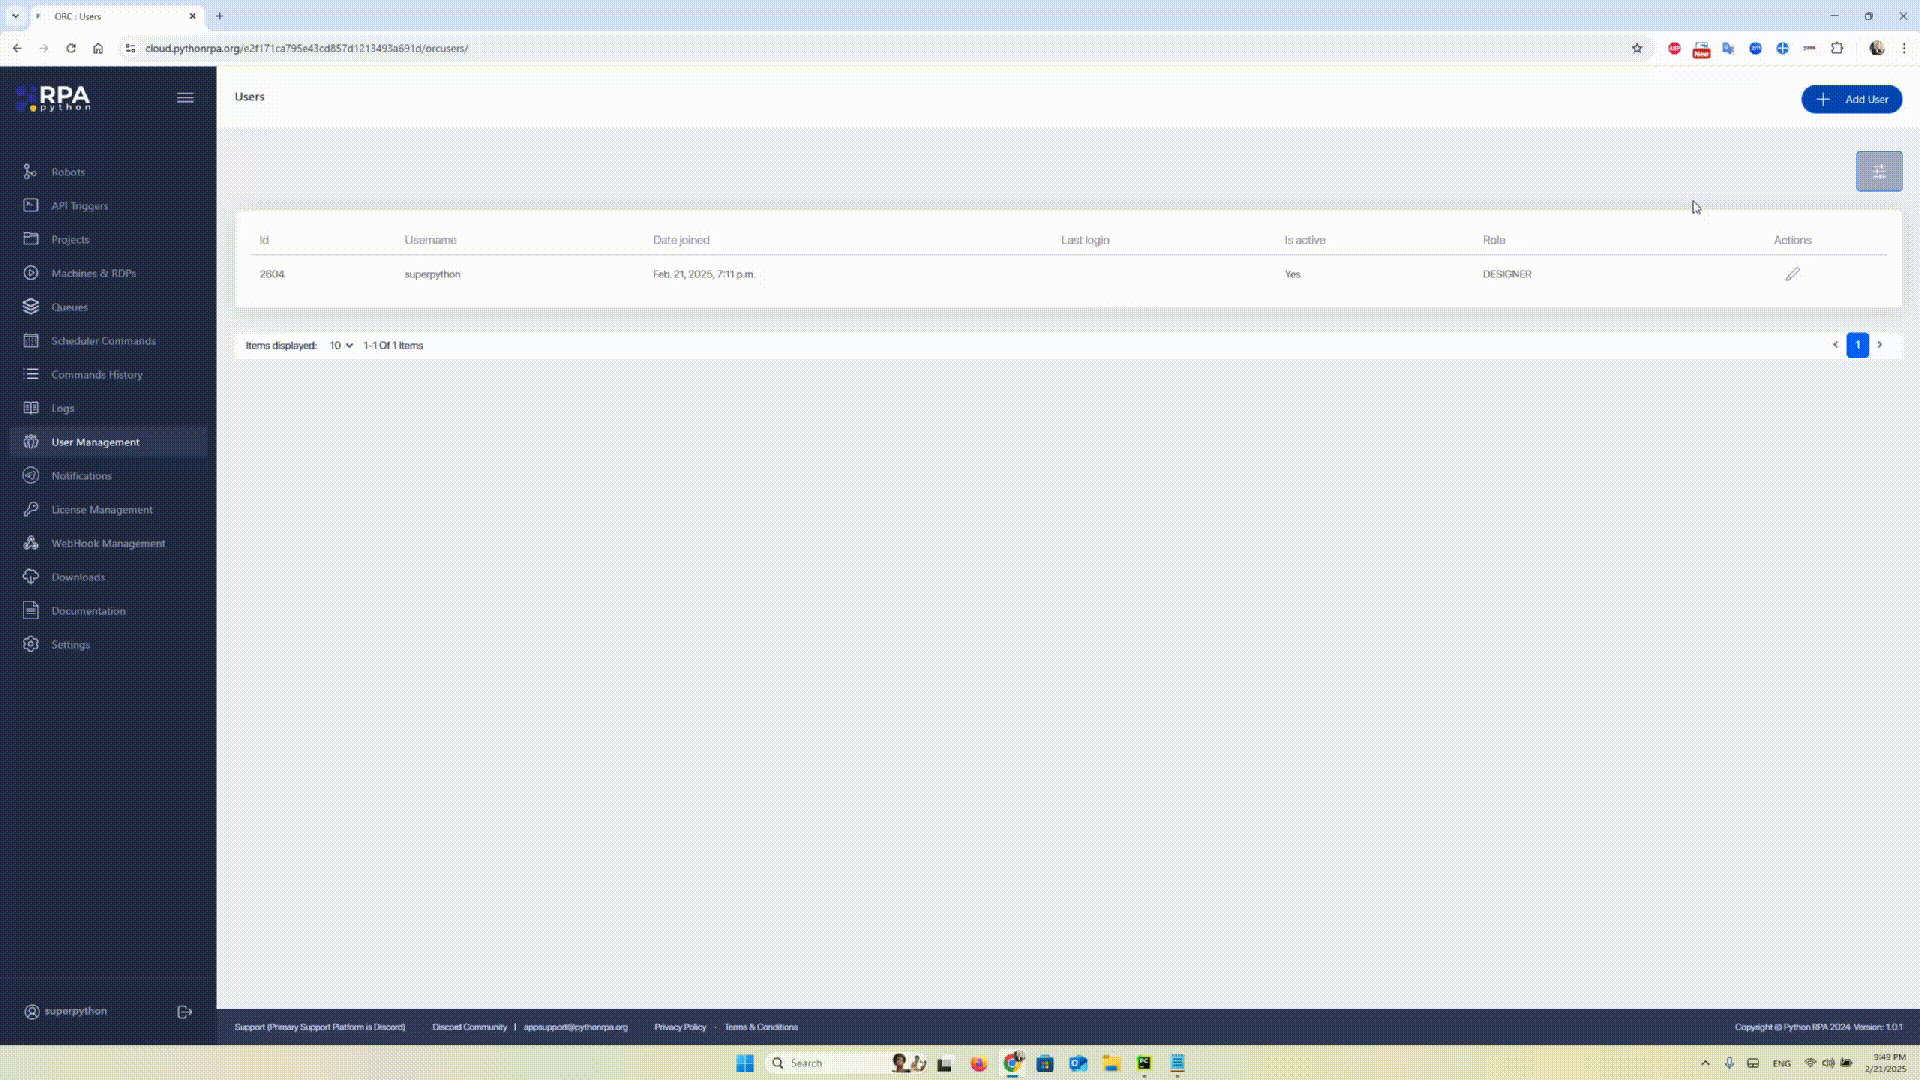Expand the items displayed count dropdown
Image resolution: width=1920 pixels, height=1080 pixels.
point(341,345)
